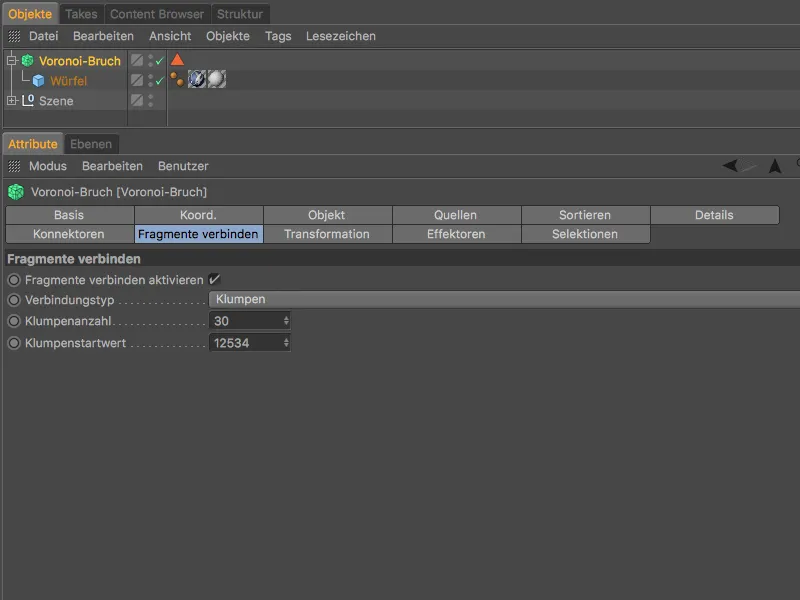Open the Quellen settings tab
800x600 pixels.
[x=456, y=215]
